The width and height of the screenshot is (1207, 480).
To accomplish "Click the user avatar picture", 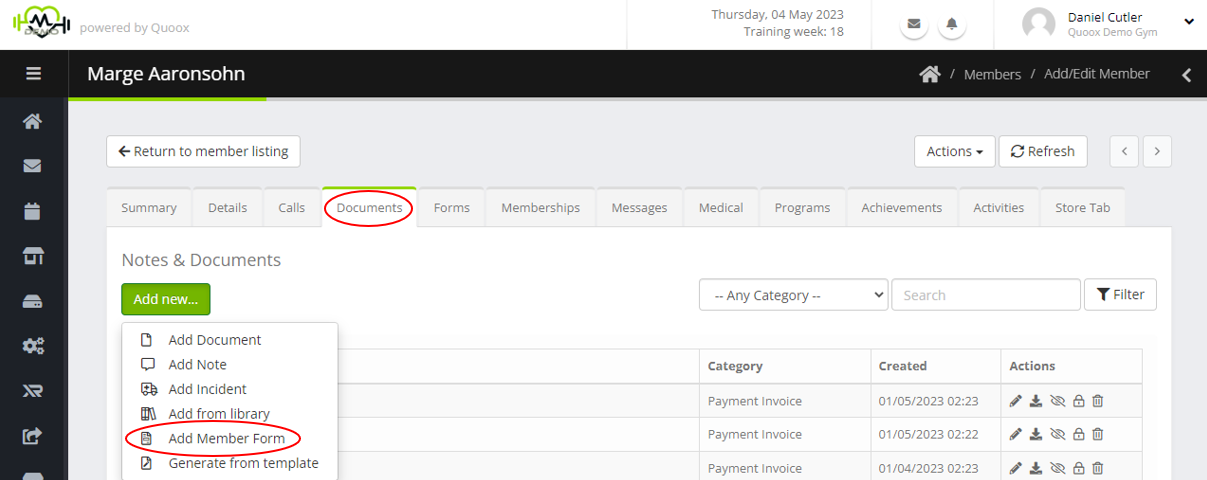I will coord(1039,24).
